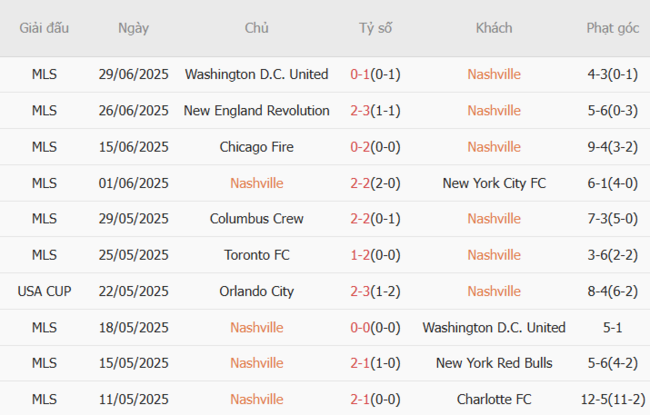Image resolution: width=650 pixels, height=415 pixels.
Task: Click the Ngày column header
Action: tap(134, 28)
